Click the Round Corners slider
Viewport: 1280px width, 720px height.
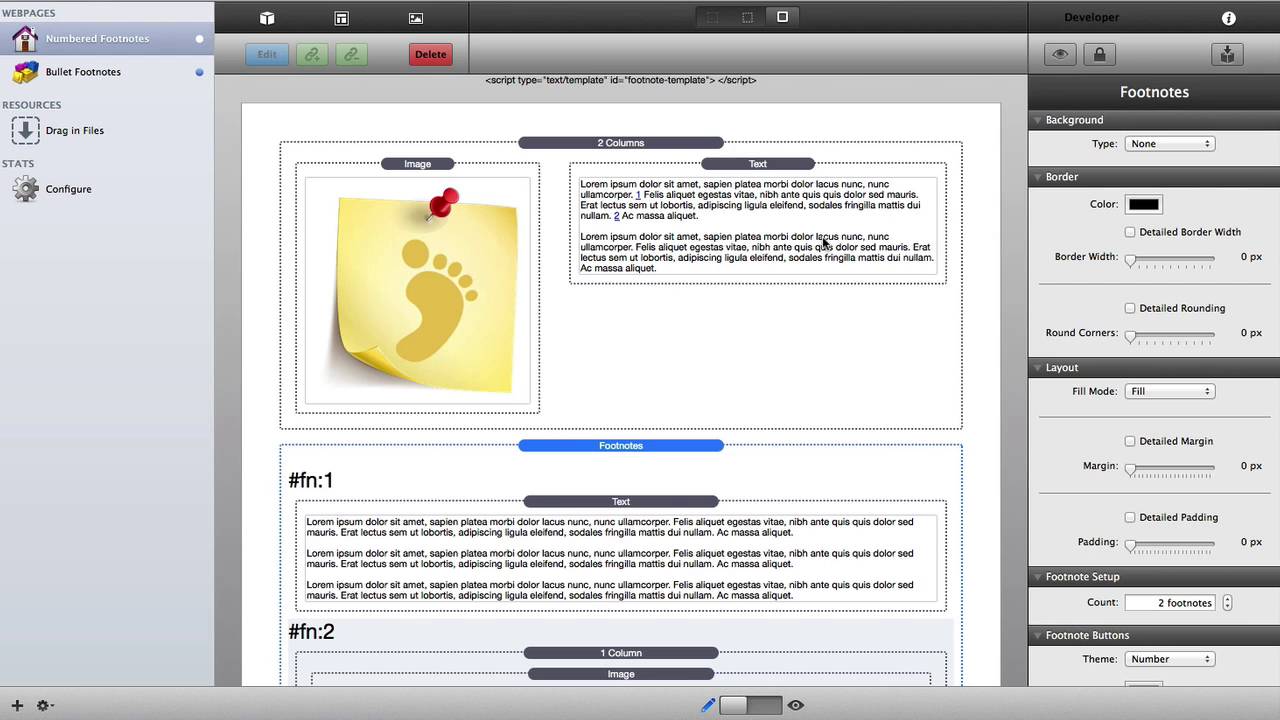1170,335
